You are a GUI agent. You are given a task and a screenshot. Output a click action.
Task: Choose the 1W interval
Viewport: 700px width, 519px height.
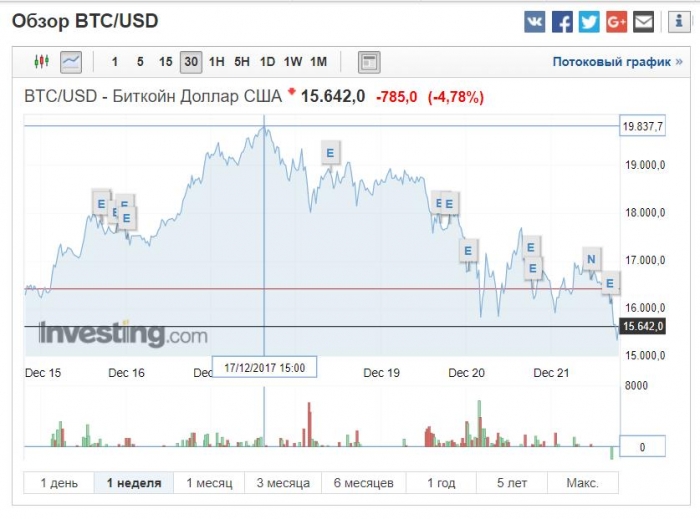[293, 62]
